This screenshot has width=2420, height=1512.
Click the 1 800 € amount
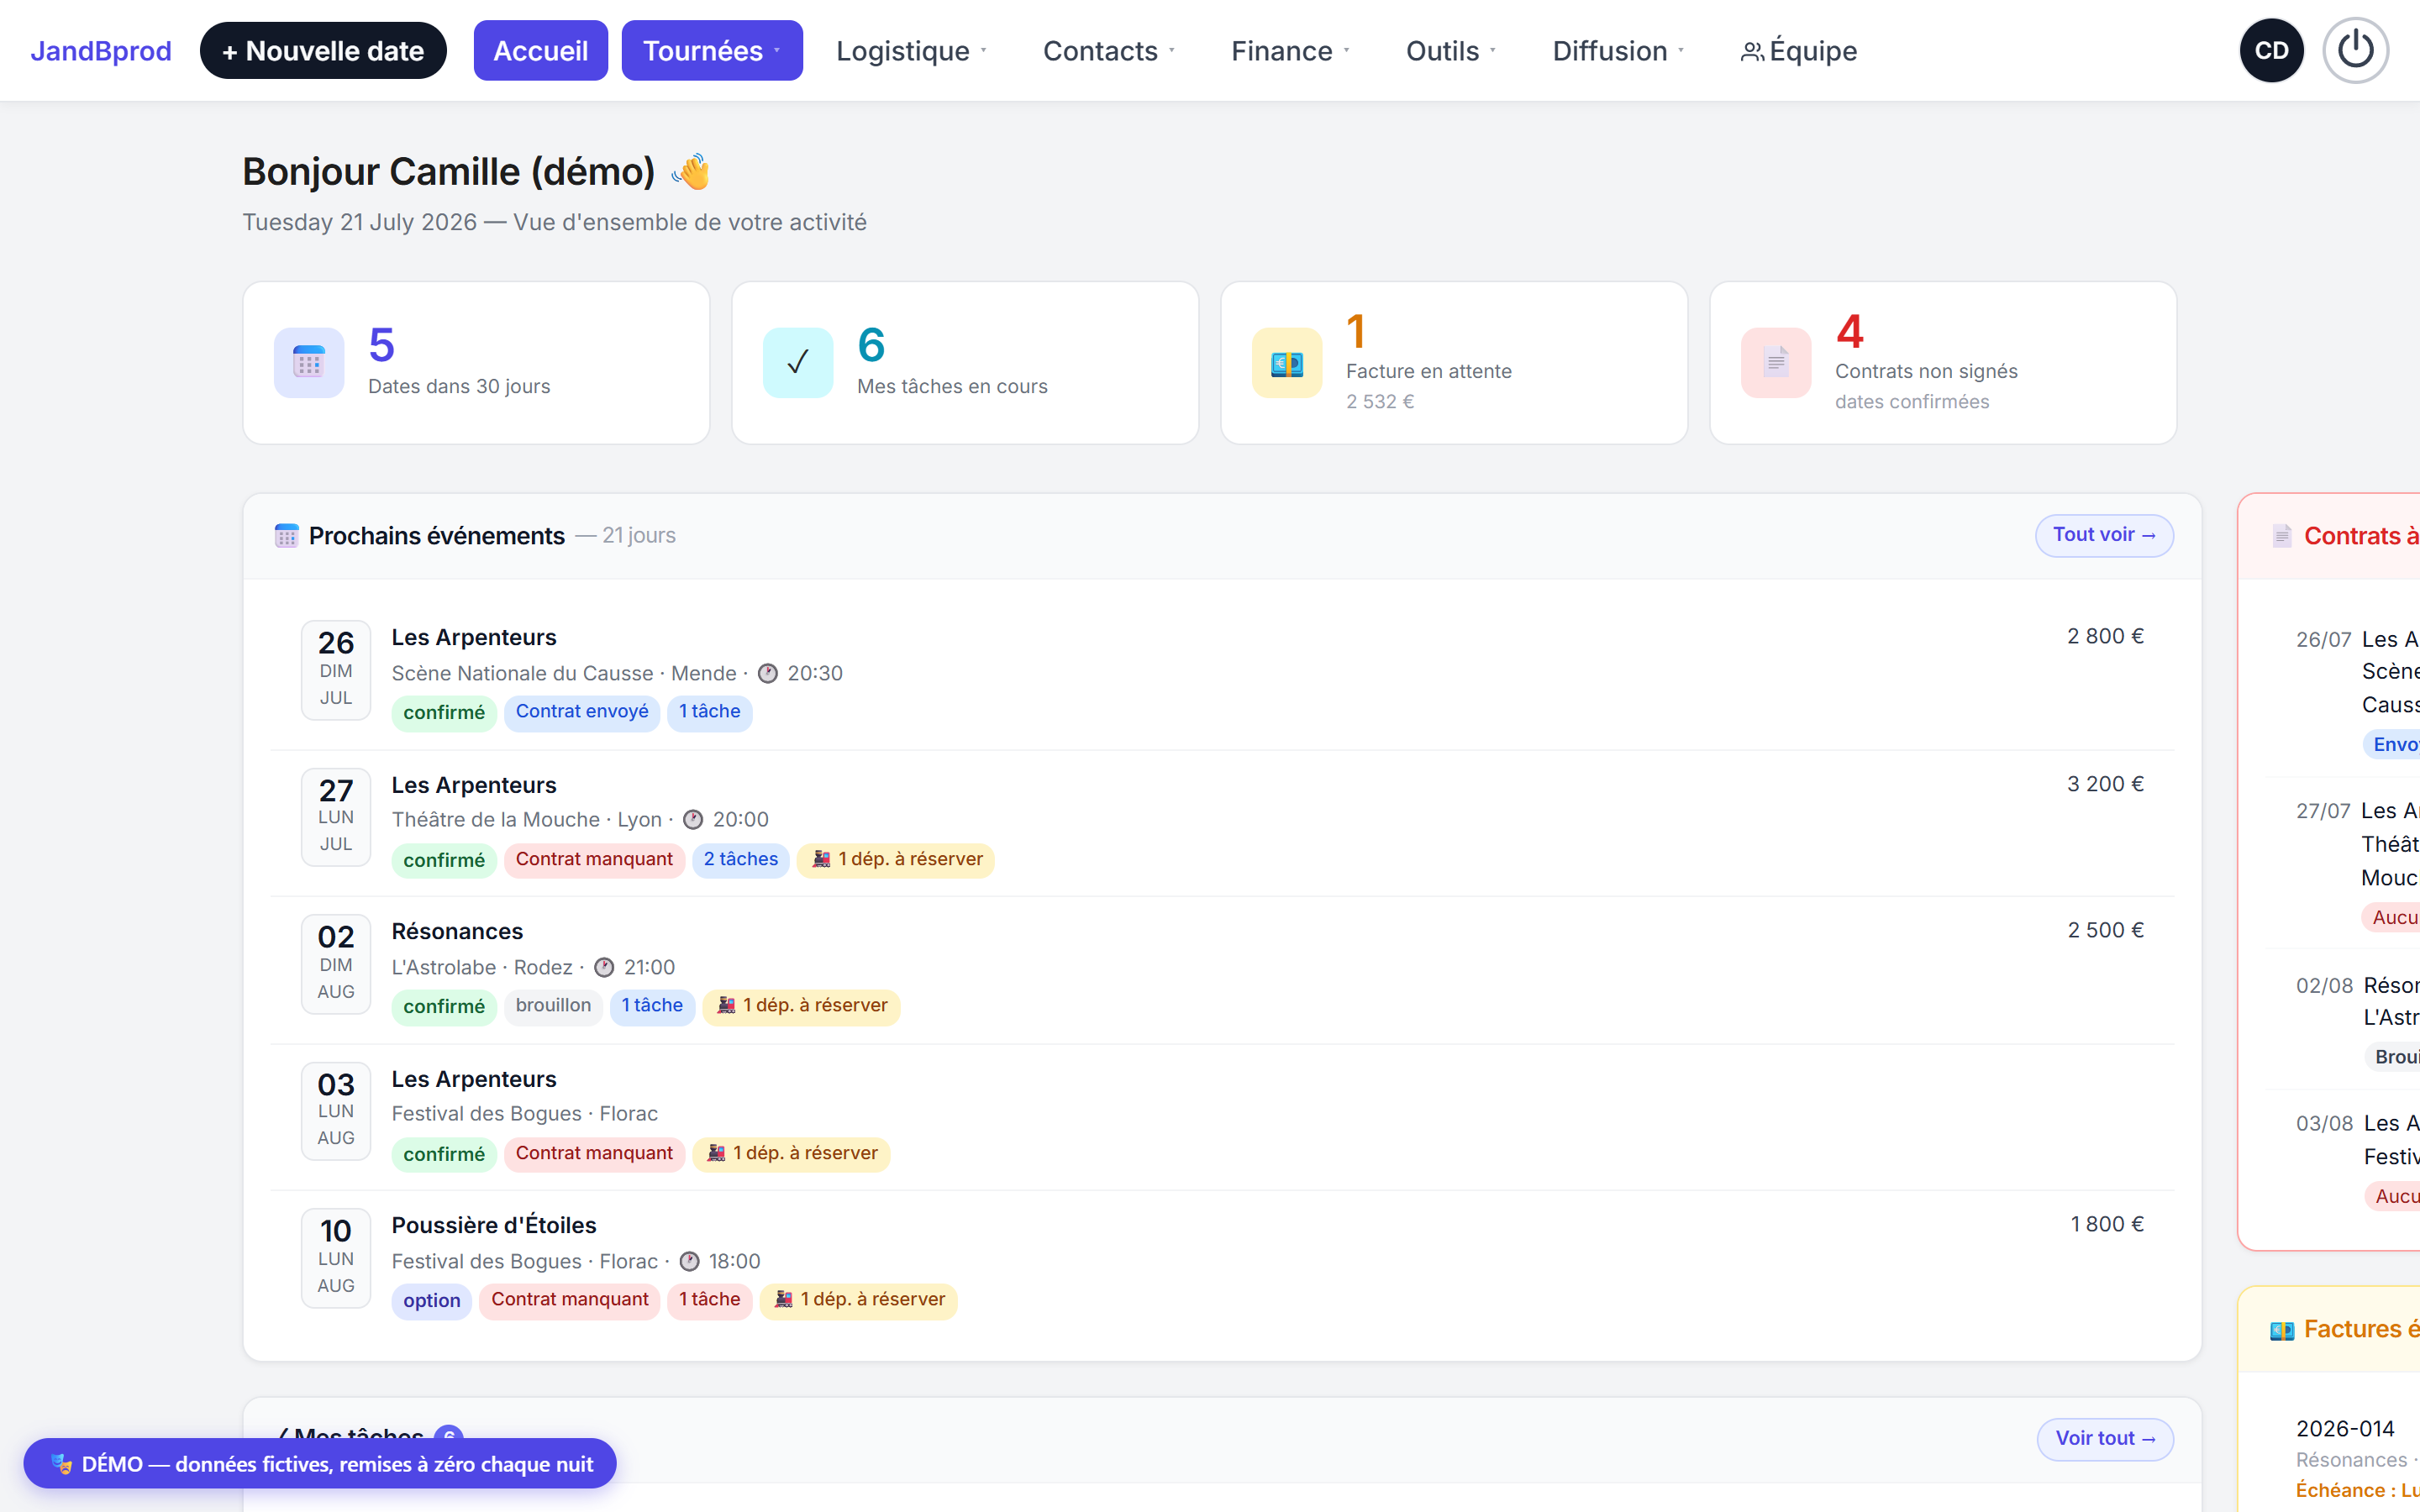pyautogui.click(x=2107, y=1225)
